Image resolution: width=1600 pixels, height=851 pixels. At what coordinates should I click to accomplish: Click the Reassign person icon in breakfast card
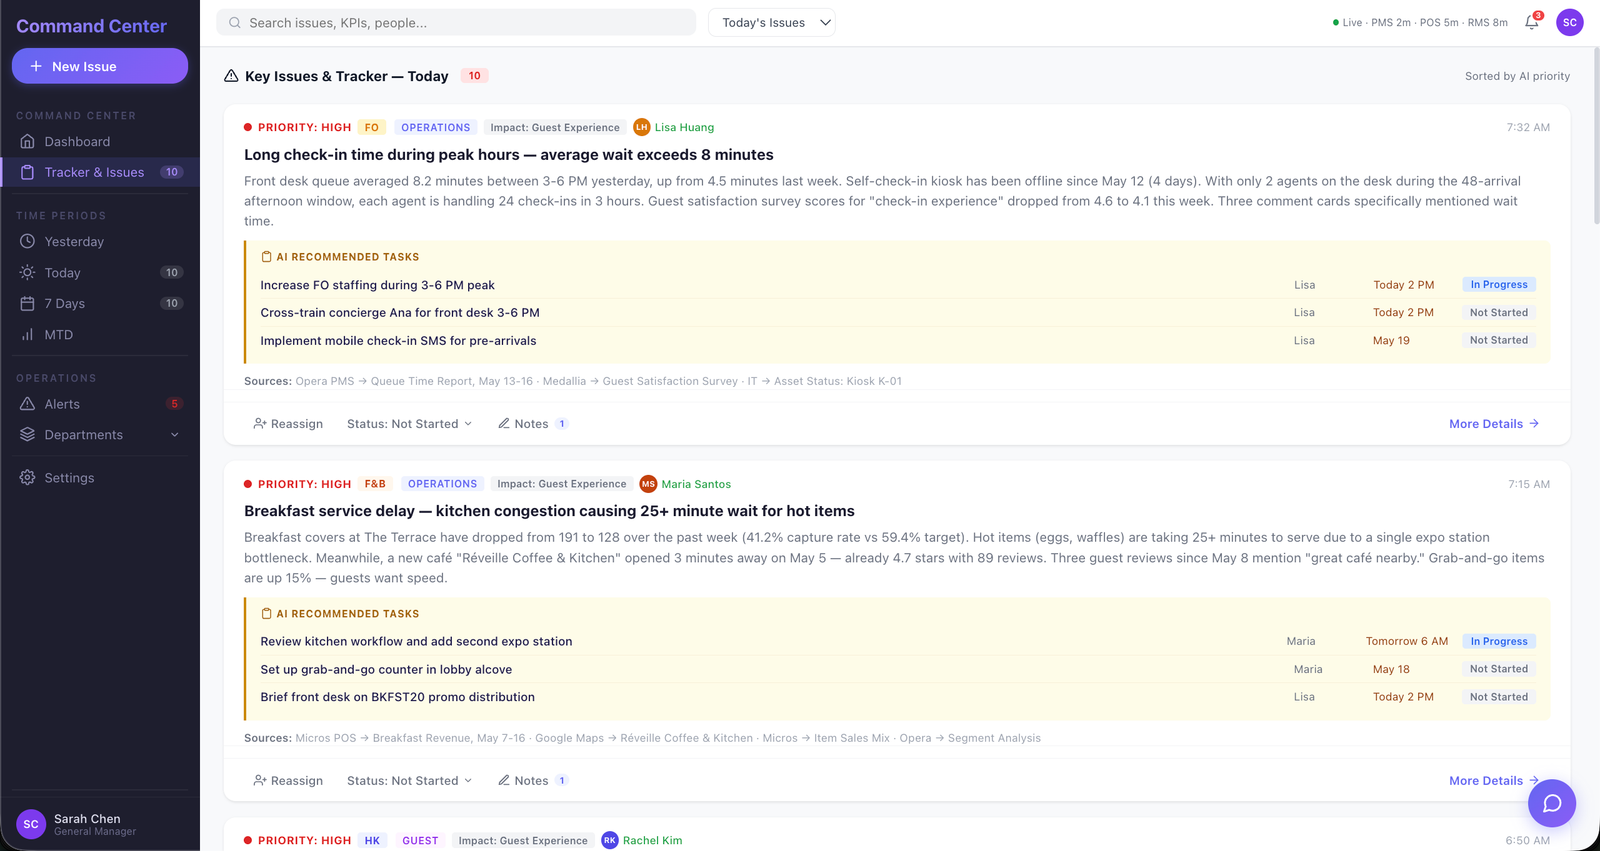pos(260,780)
